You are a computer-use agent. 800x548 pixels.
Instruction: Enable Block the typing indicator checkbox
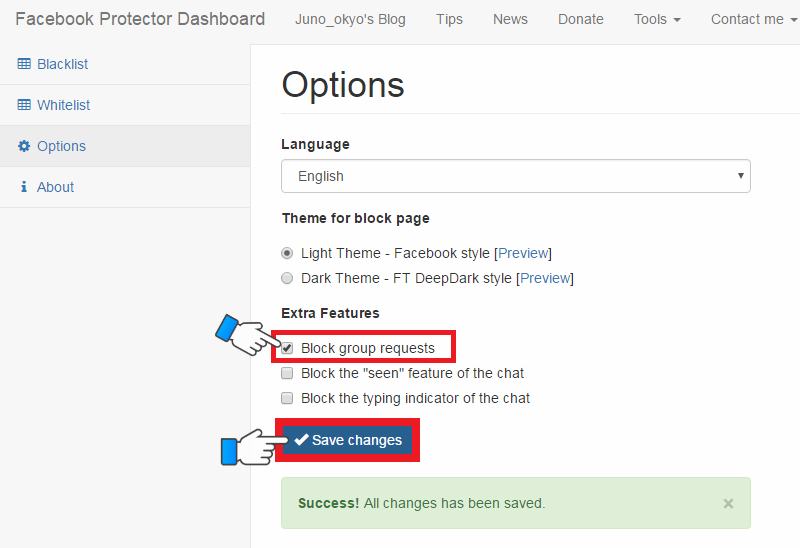coord(287,398)
